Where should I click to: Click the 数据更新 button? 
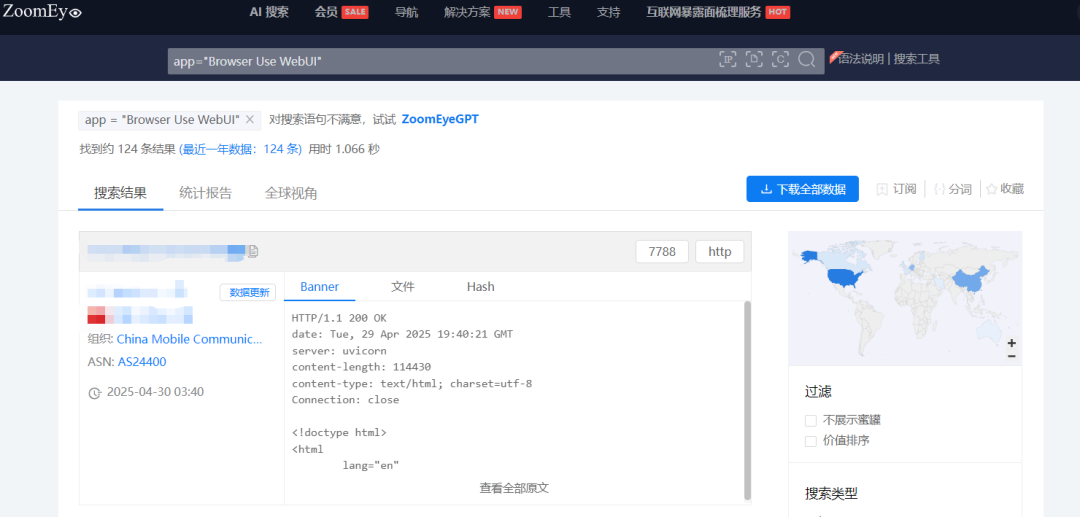coord(248,293)
